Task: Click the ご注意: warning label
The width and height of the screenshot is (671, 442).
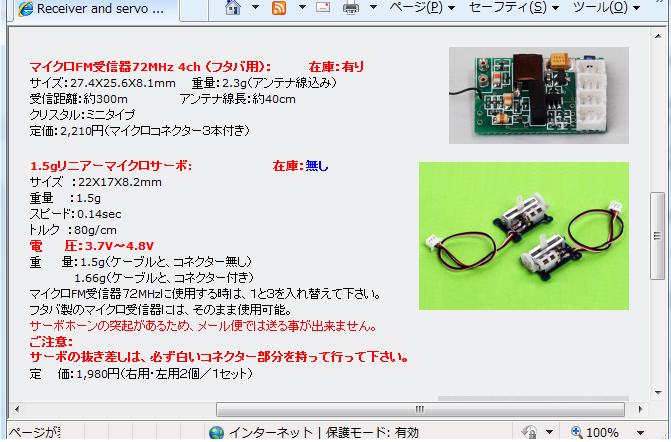Action: tap(51, 342)
